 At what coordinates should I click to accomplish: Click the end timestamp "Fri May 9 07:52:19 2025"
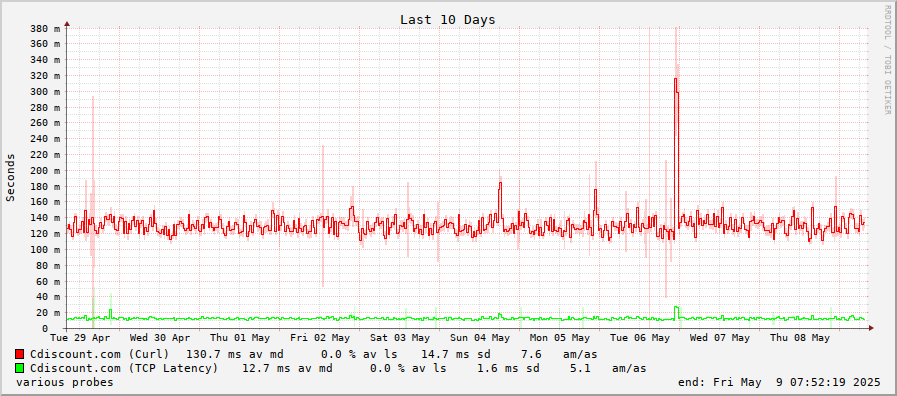point(797,382)
